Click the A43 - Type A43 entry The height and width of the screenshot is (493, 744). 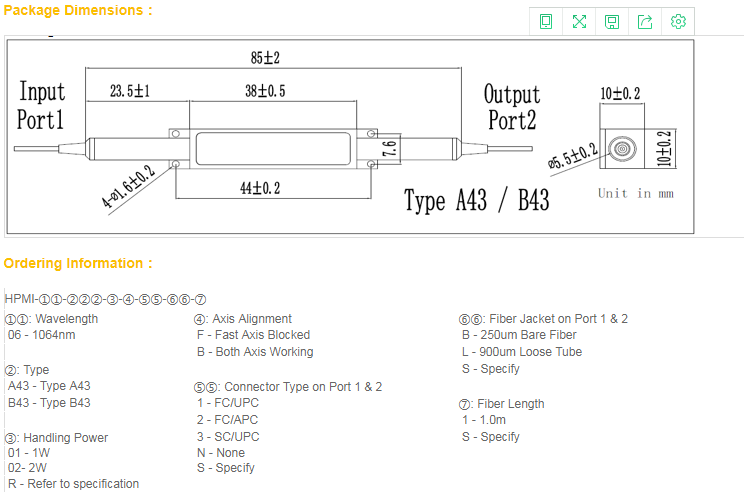(x=49, y=386)
